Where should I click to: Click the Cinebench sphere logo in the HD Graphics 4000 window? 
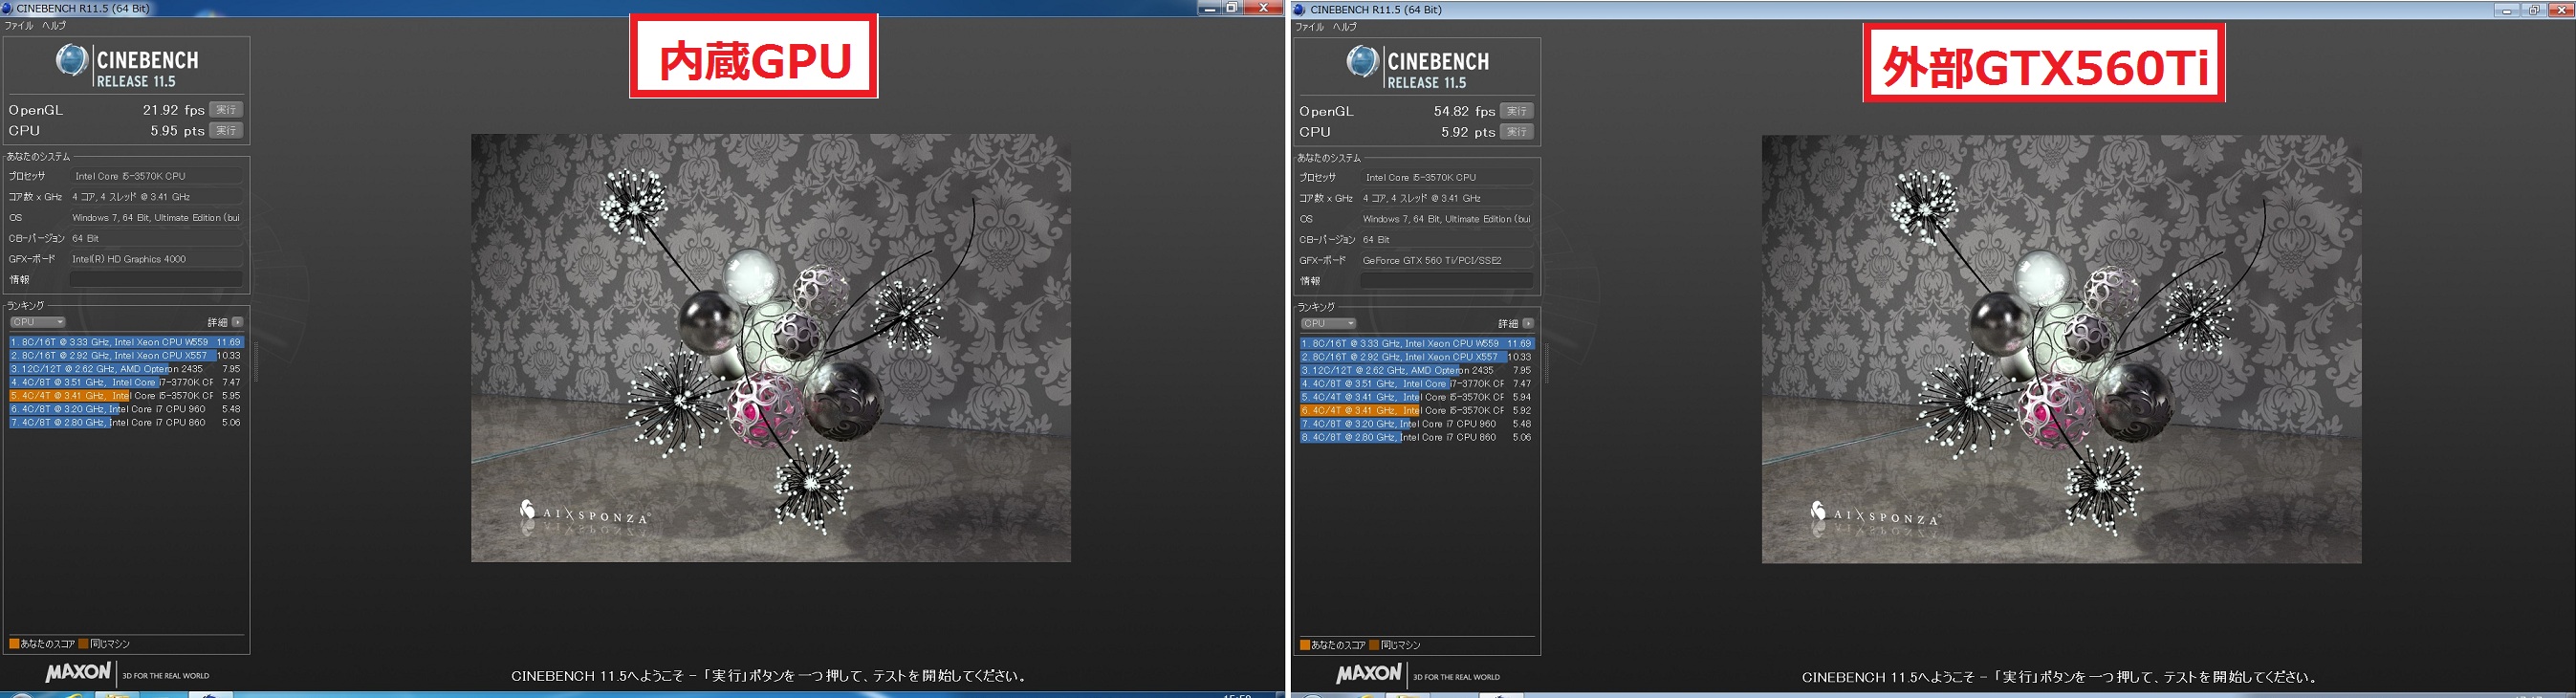coord(72,61)
